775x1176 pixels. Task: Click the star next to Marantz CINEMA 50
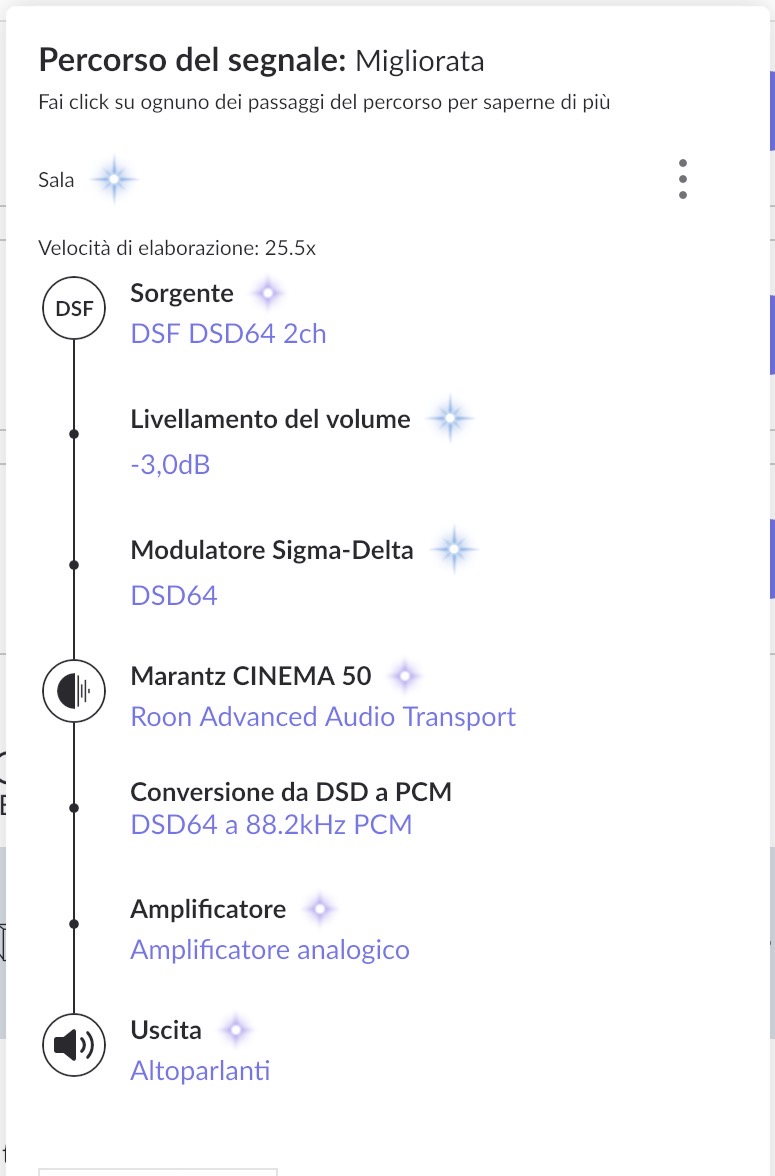(404, 677)
